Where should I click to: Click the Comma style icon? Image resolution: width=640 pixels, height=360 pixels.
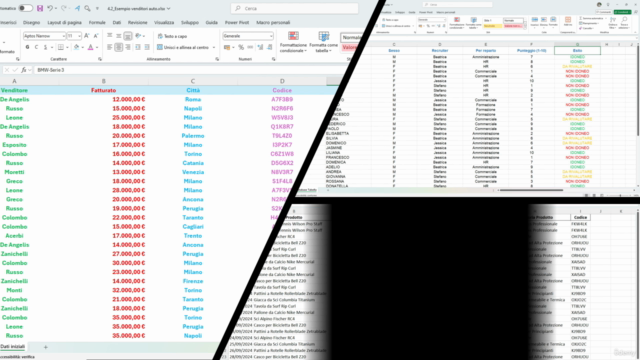point(251,47)
